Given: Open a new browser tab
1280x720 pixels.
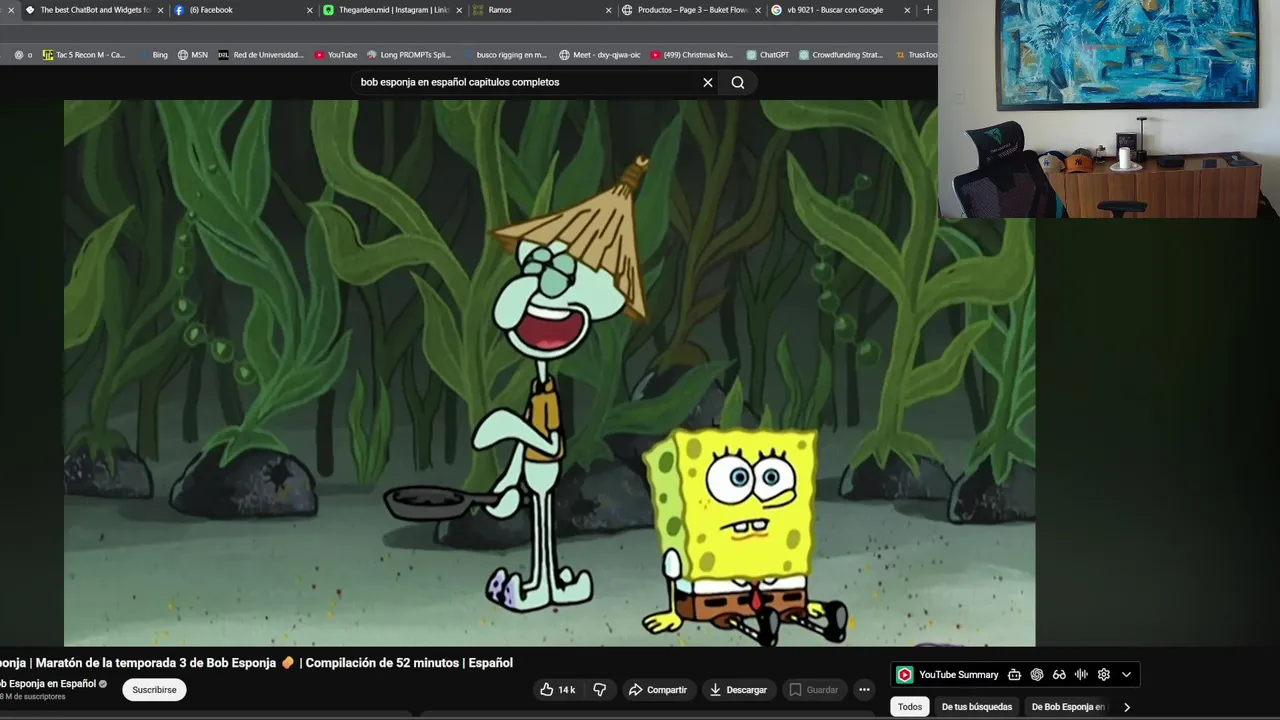Looking at the screenshot, I should (928, 10).
